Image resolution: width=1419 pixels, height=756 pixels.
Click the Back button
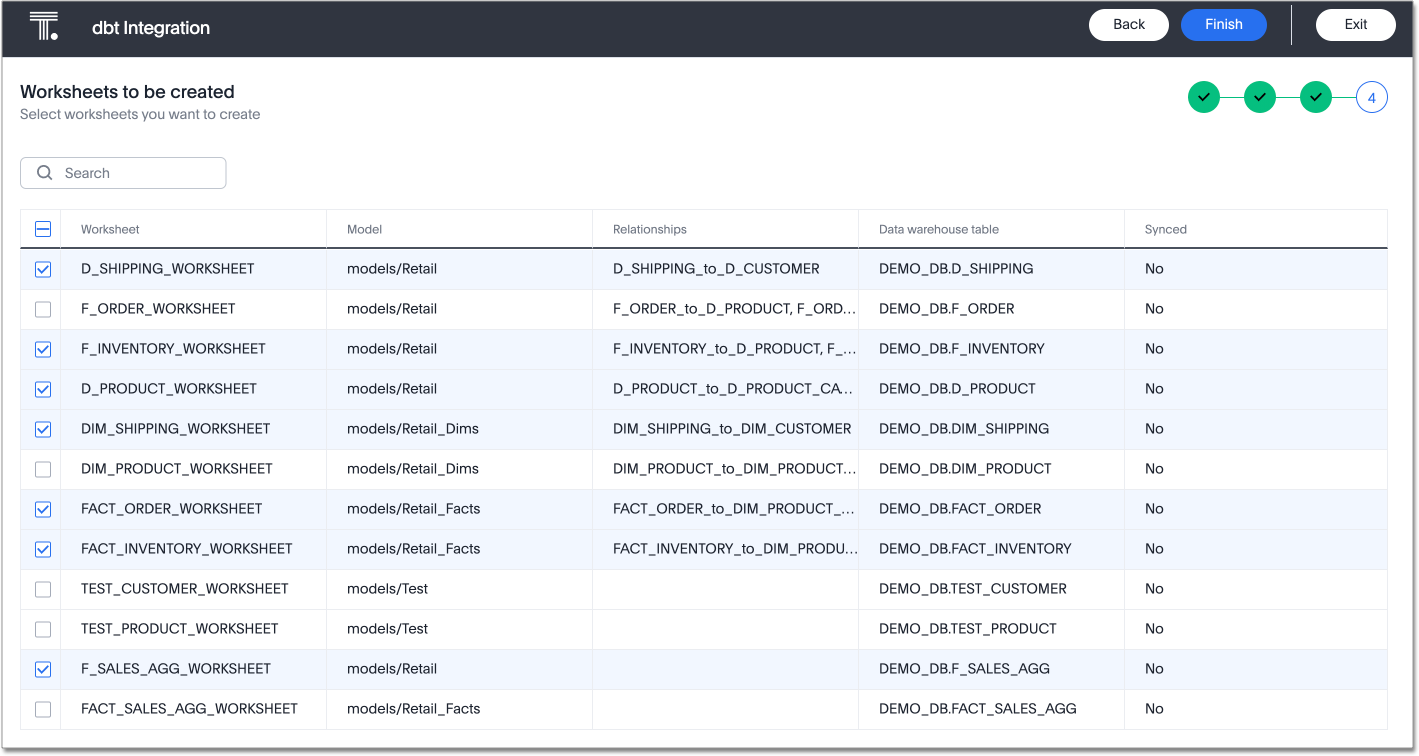(1128, 24)
